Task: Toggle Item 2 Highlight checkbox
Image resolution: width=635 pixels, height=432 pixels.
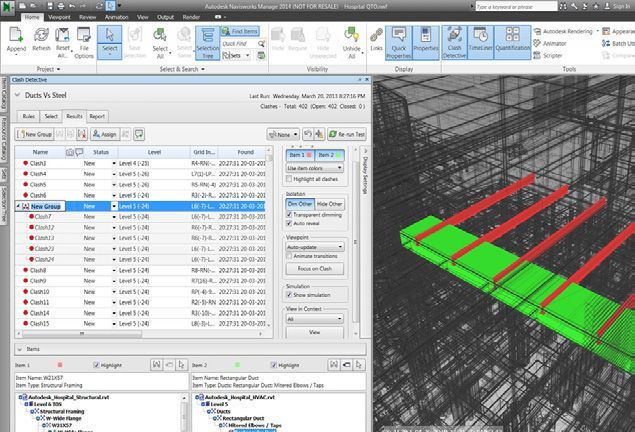Action: coord(273,365)
